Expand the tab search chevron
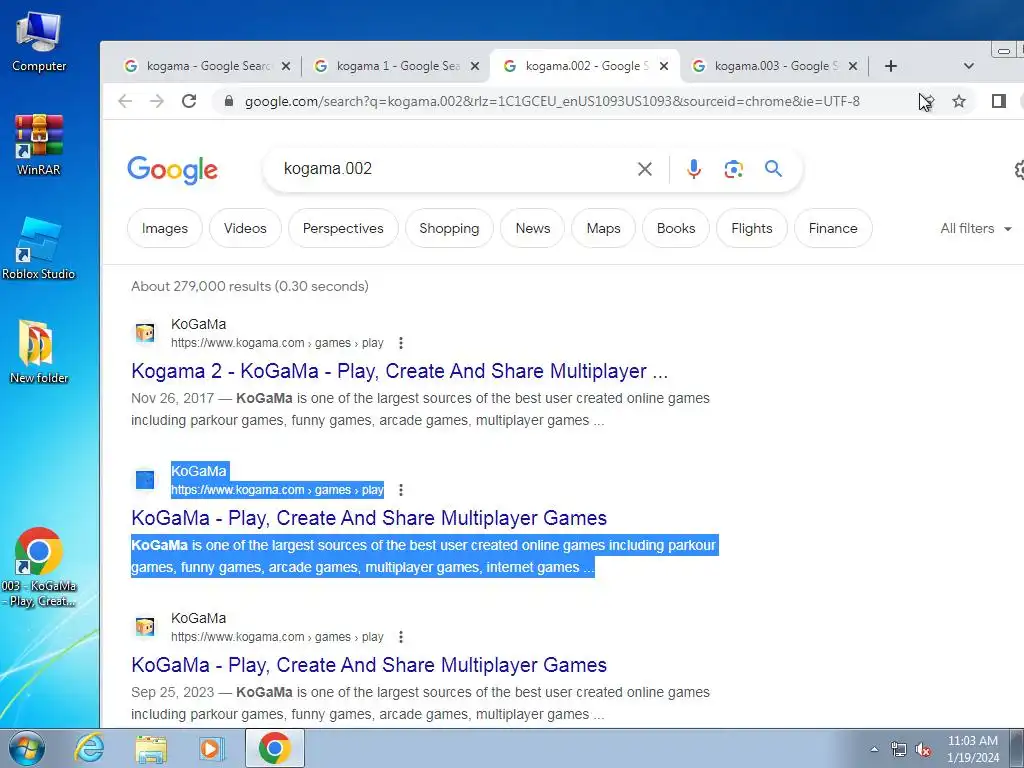This screenshot has width=1024, height=768. coord(969,66)
